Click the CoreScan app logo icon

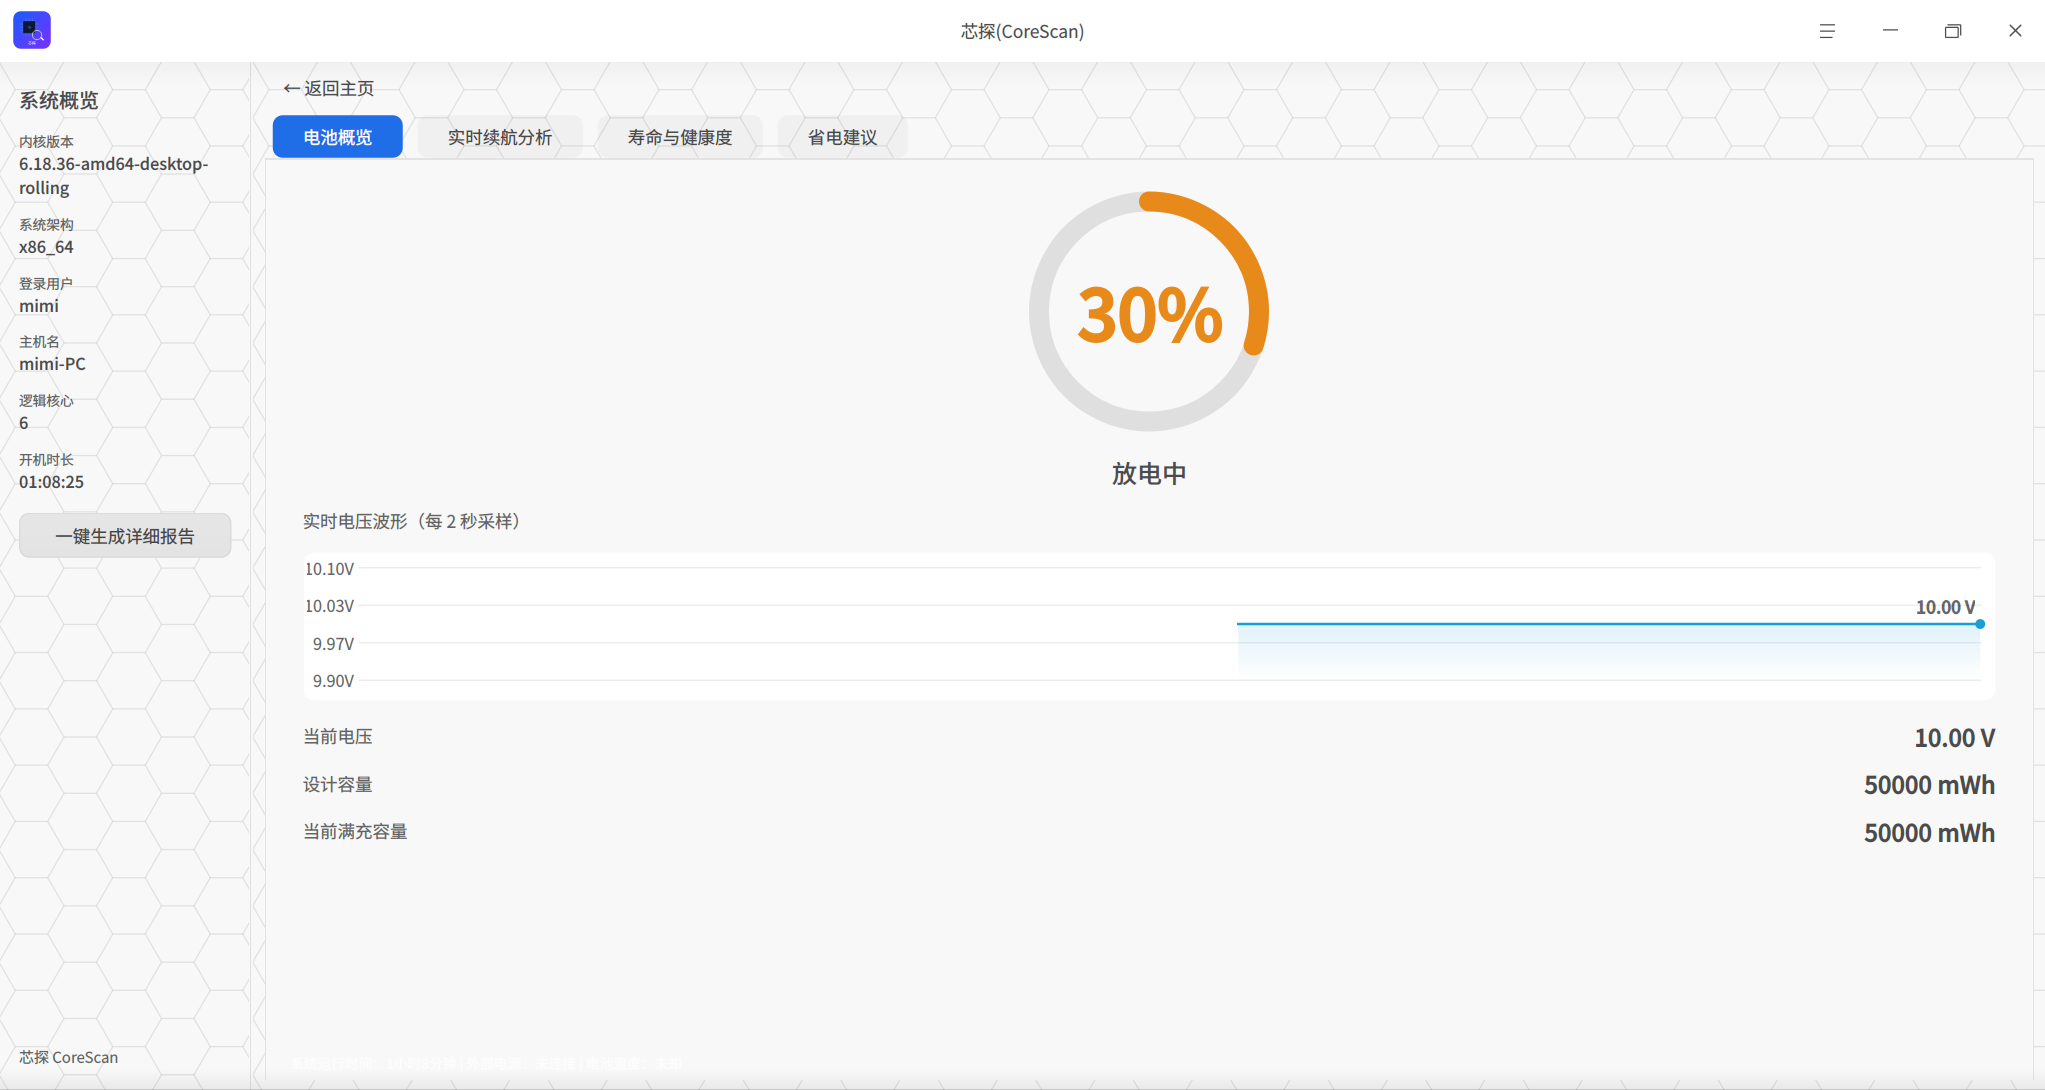point(32,30)
